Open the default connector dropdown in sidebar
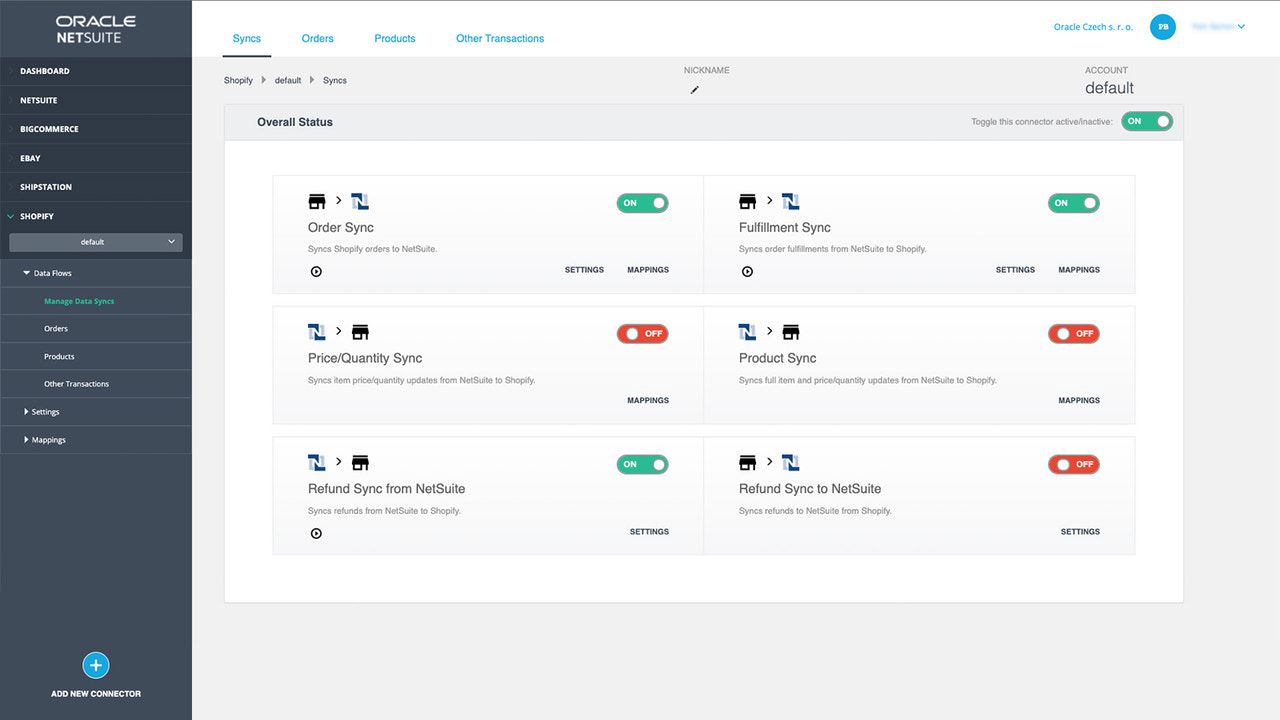The width and height of the screenshot is (1280, 720). coord(96,241)
